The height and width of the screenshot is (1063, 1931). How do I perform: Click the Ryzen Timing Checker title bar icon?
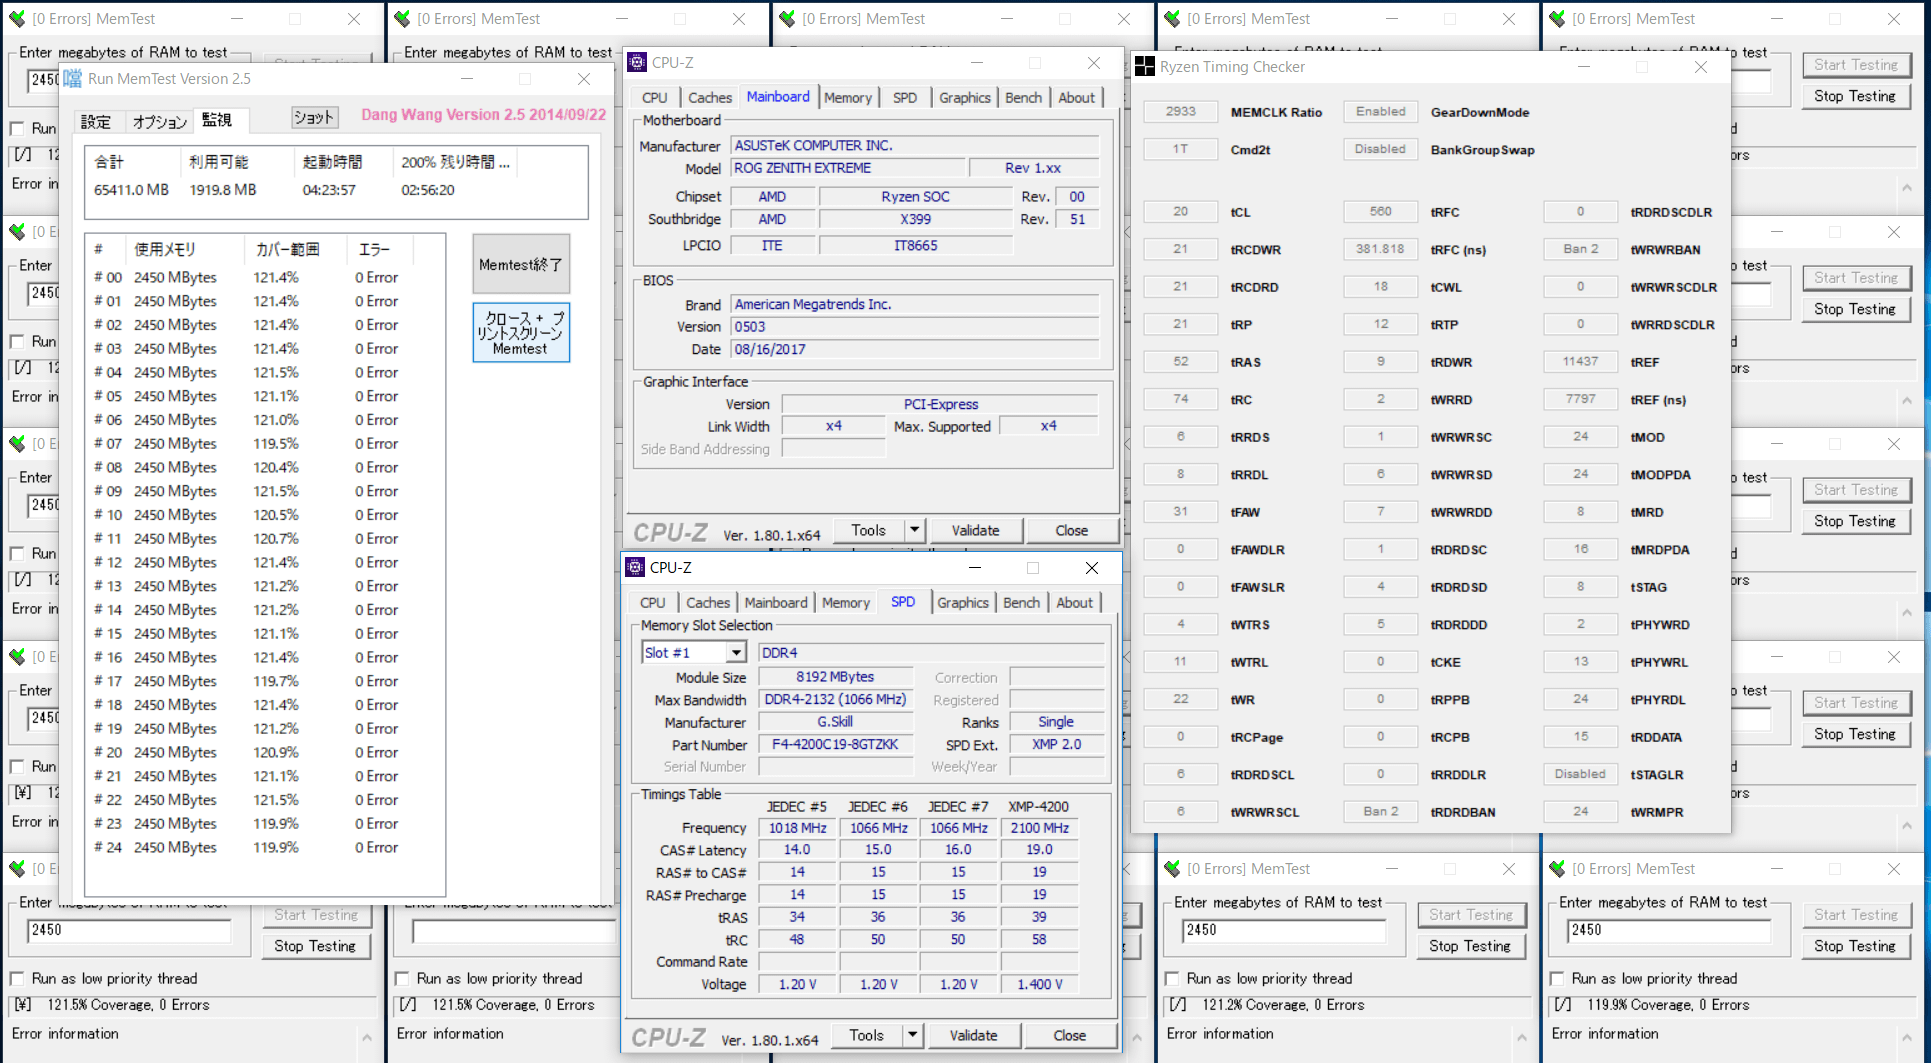(x=1145, y=67)
